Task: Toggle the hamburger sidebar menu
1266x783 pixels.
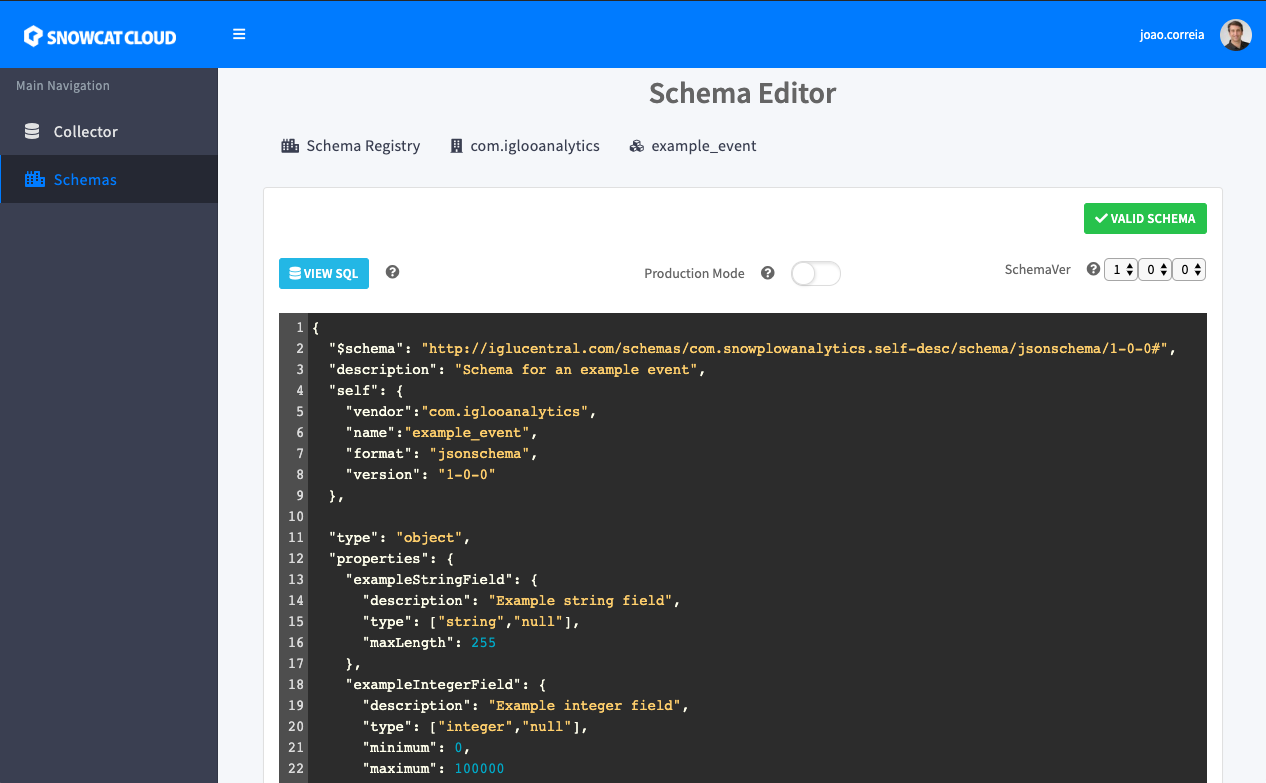Action: pyautogui.click(x=239, y=34)
